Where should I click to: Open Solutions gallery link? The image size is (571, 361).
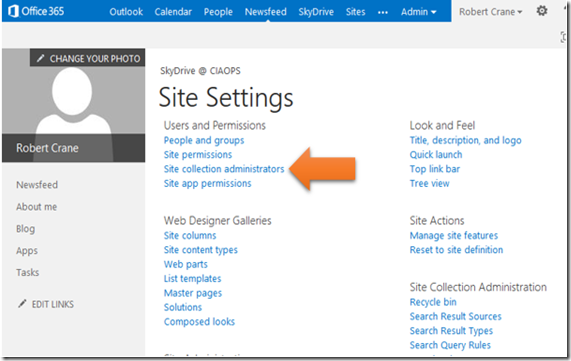pyautogui.click(x=183, y=307)
